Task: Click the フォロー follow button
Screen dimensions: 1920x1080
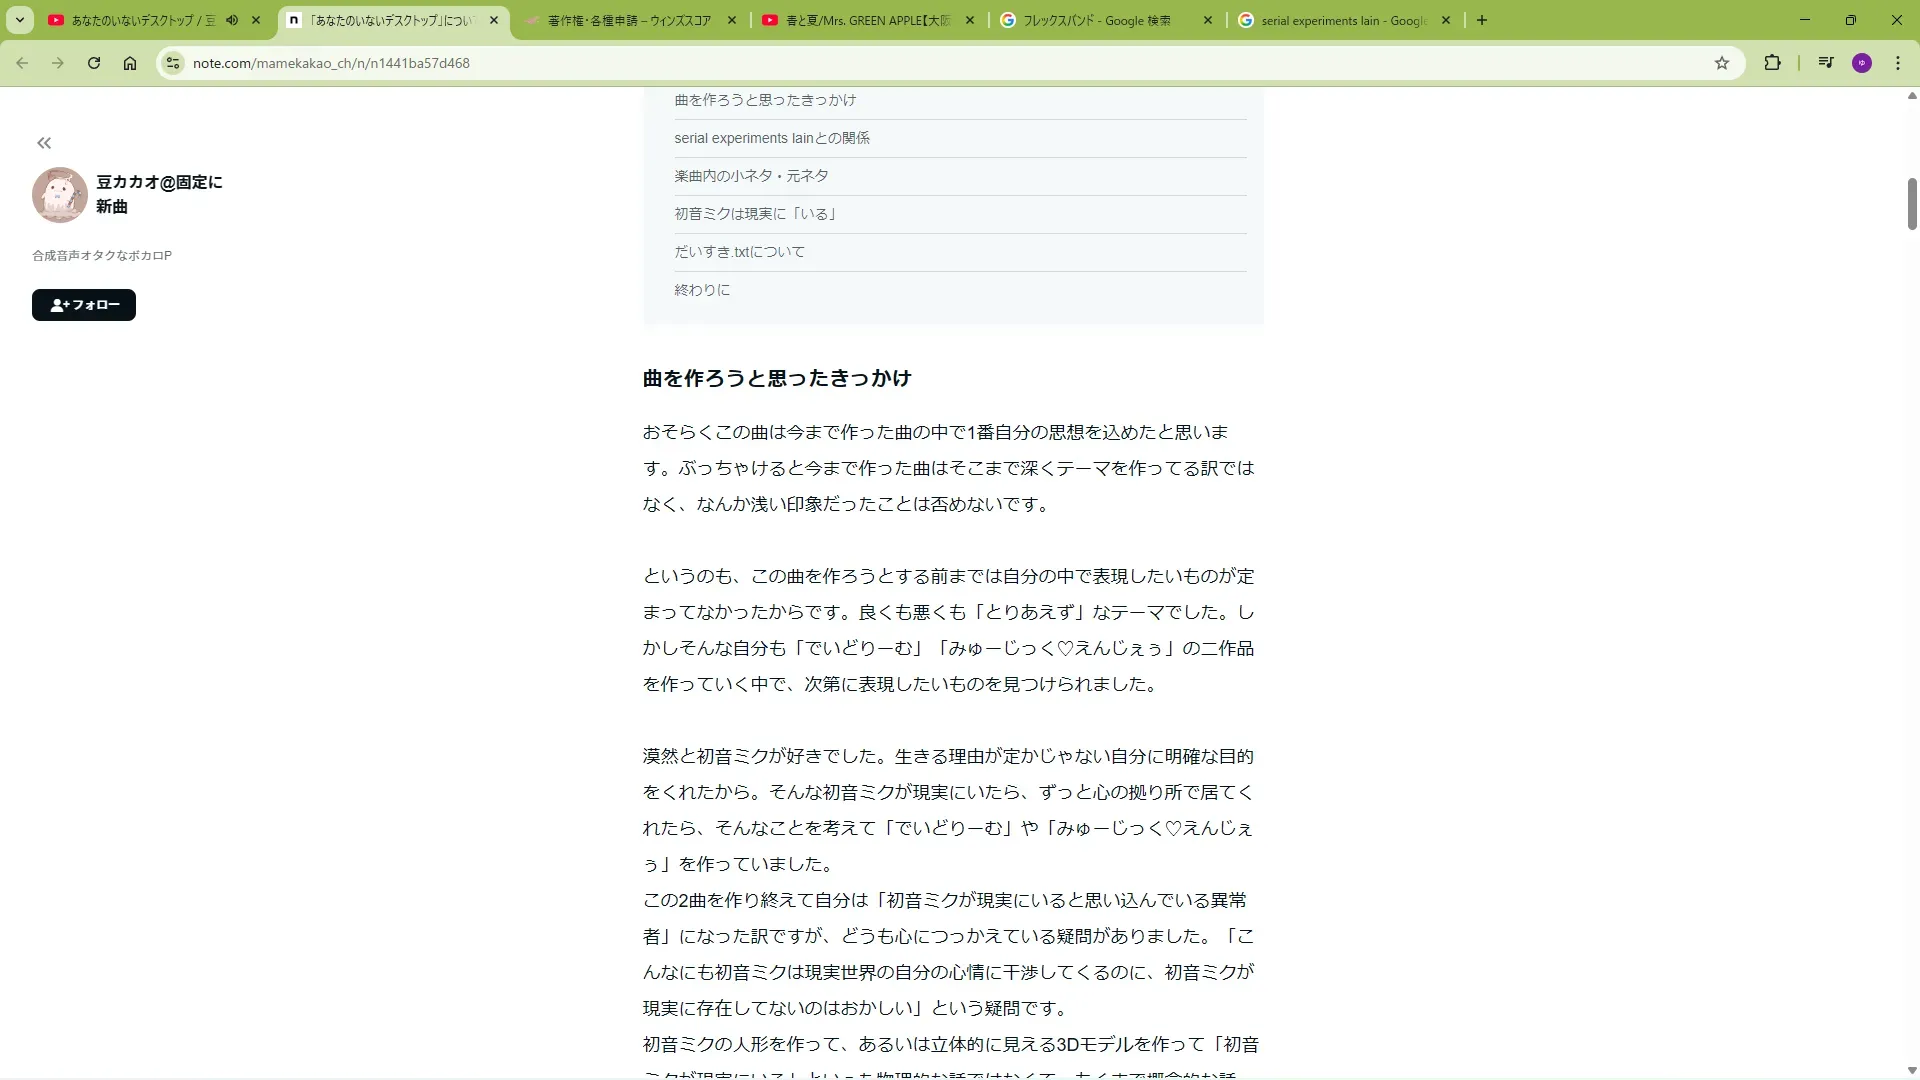Action: (84, 305)
